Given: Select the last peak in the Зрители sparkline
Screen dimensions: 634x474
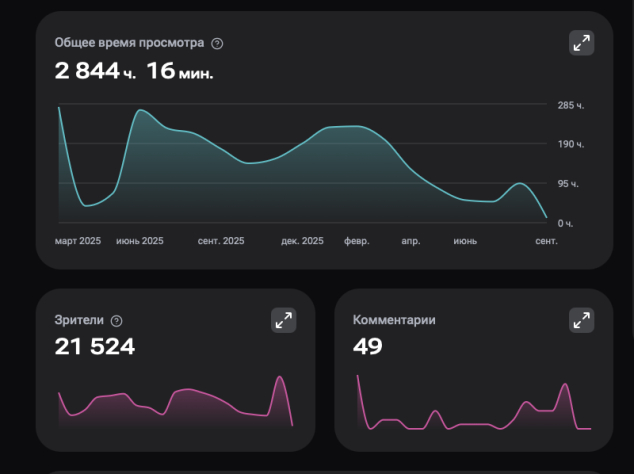Looking at the screenshot, I should click(x=280, y=377).
